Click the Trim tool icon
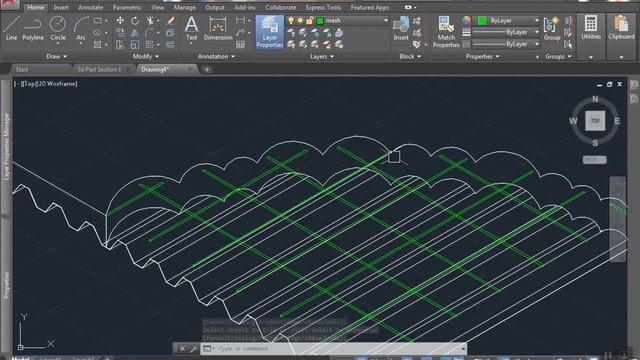Screen dimensions: 640x360 tap(150, 20)
